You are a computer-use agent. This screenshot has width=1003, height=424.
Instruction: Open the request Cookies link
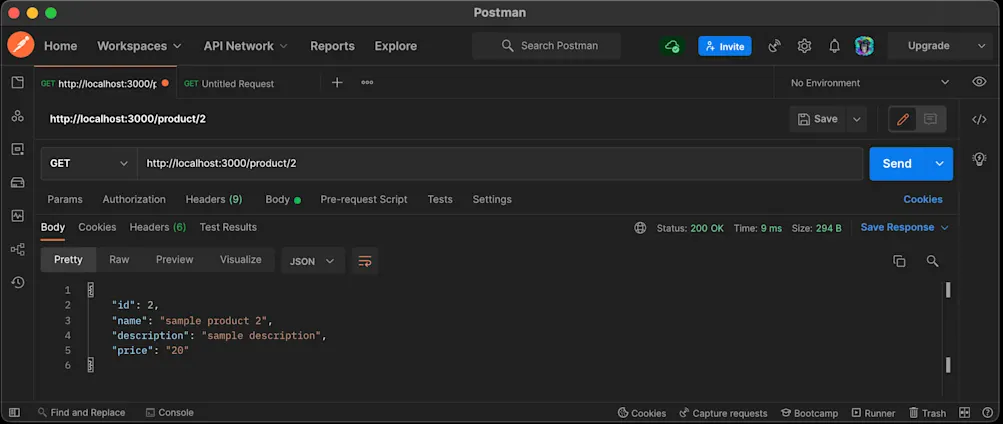tap(922, 200)
